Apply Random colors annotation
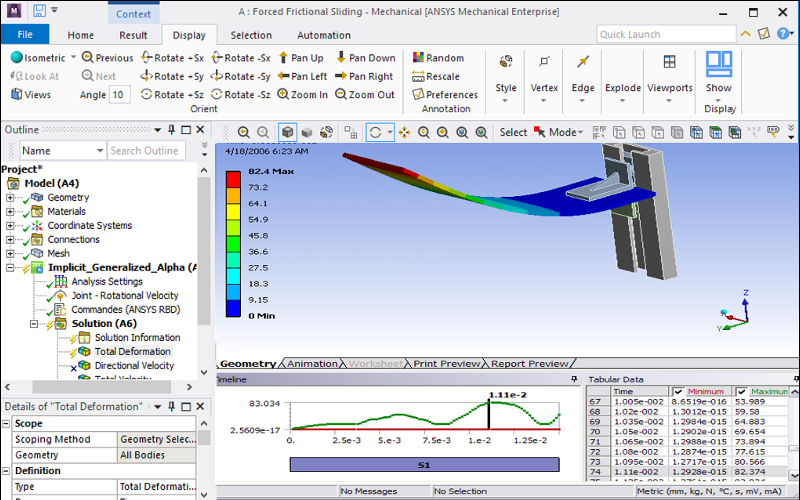Viewport: 800px width, 500px height. coord(438,58)
